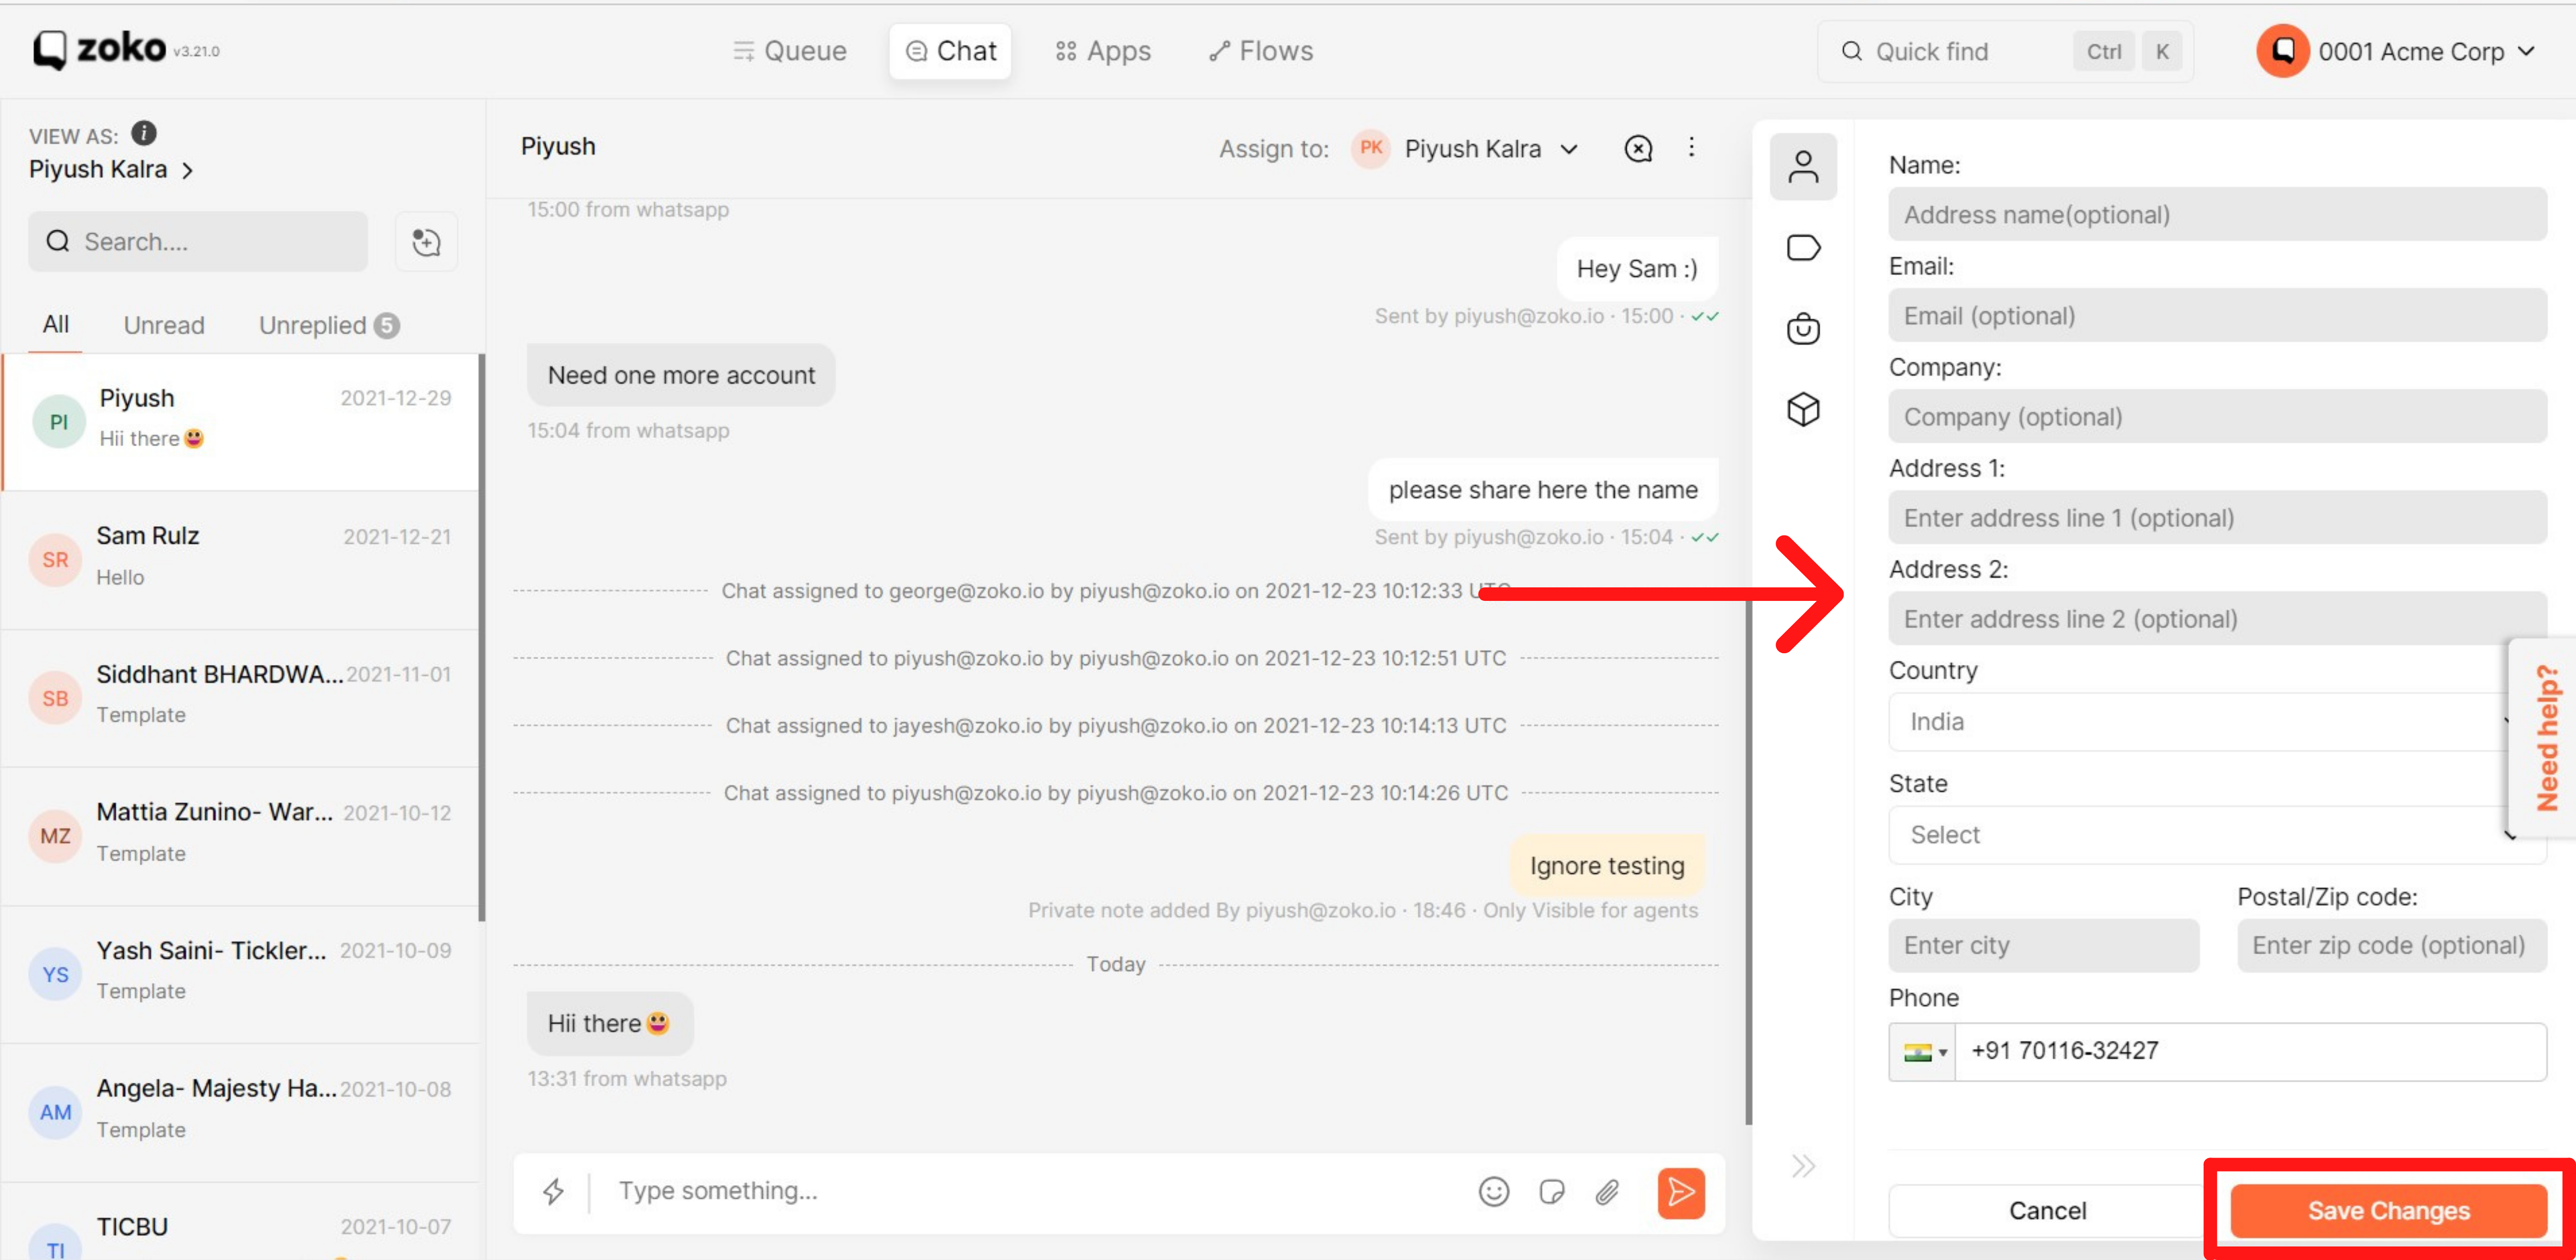The image size is (2576, 1260).
Task: Click the SR avatar of Sam Rulz
Action: click(56, 560)
